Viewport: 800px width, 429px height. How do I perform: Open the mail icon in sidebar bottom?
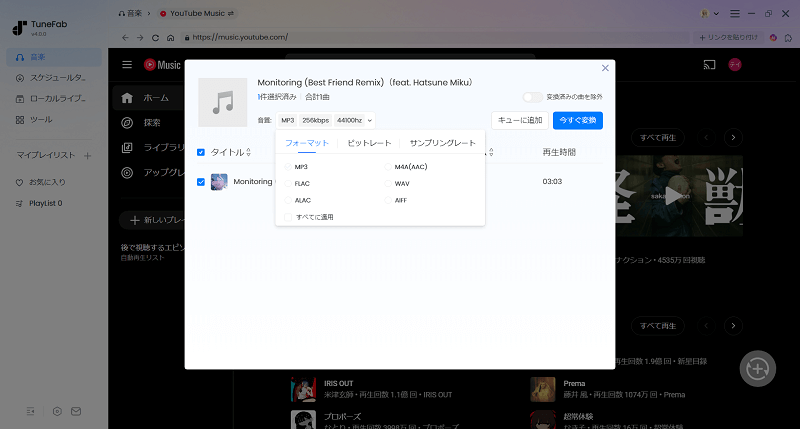76,411
